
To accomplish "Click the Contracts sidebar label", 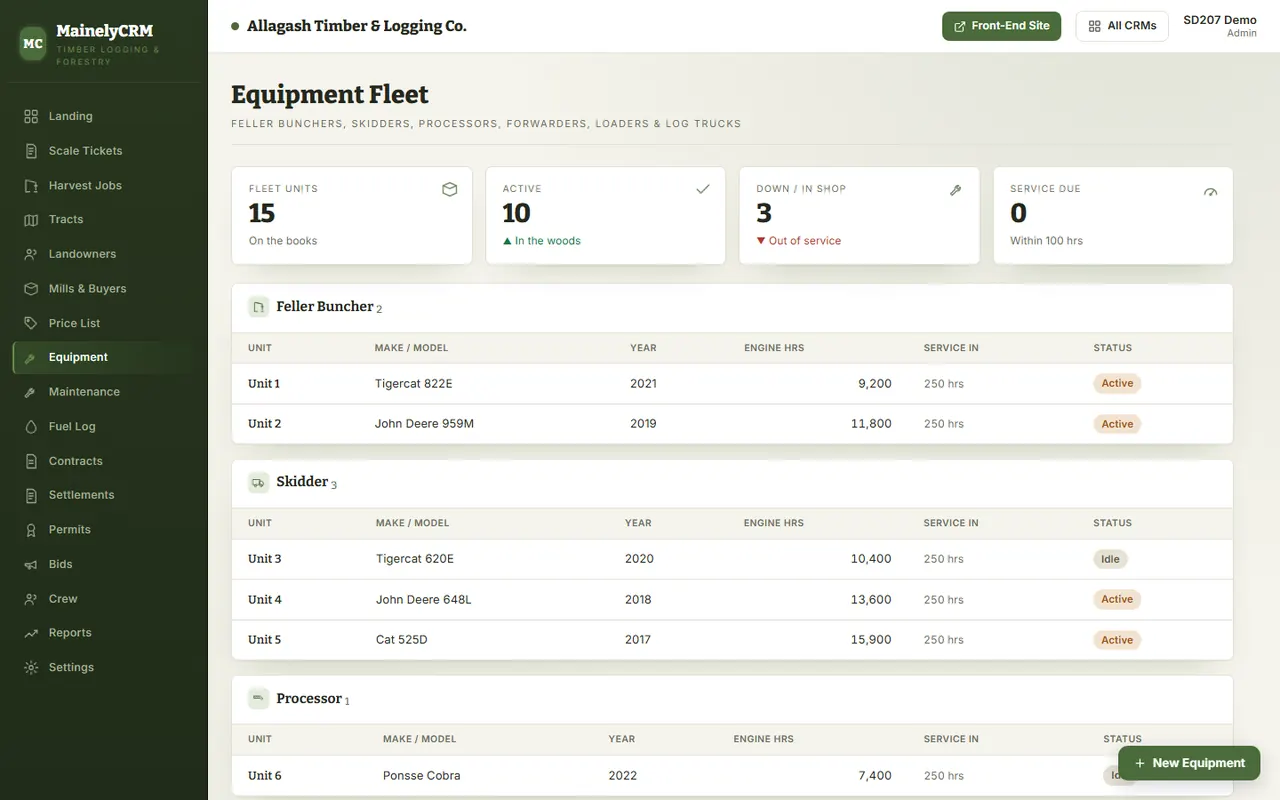I will (x=76, y=461).
